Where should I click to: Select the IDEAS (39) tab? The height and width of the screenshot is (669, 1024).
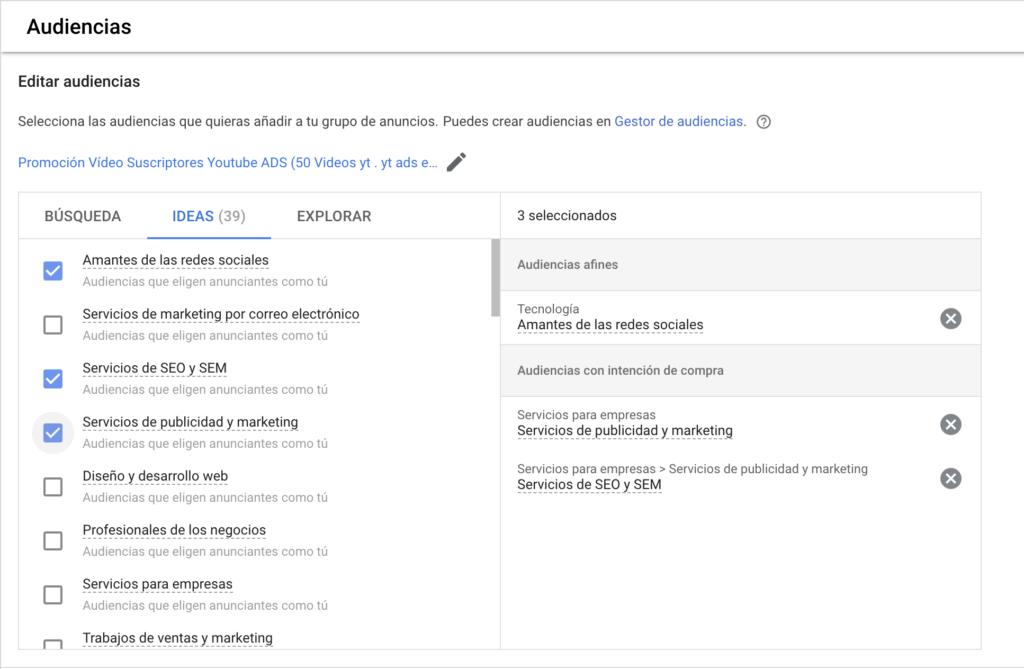pyautogui.click(x=209, y=216)
